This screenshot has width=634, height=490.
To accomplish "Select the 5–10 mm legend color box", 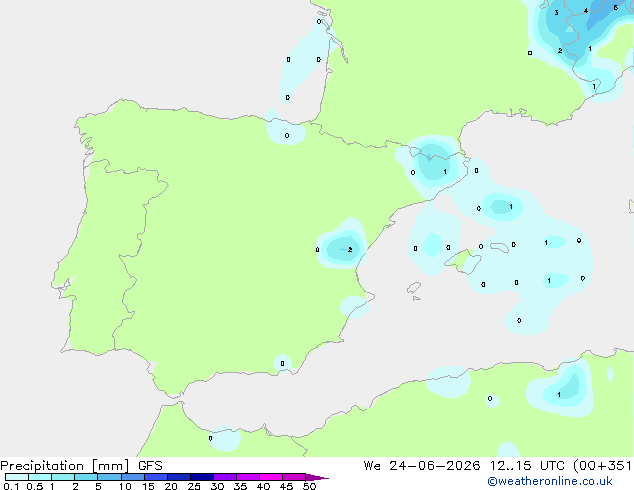I will click(109, 477).
